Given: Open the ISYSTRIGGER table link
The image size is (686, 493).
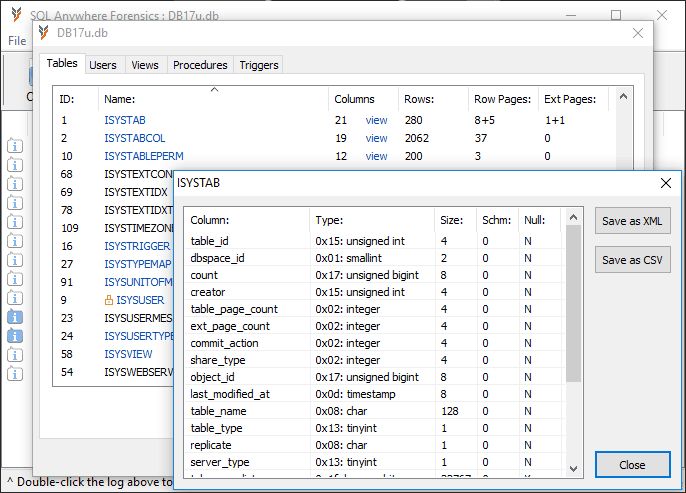Looking at the screenshot, I should click(x=137, y=246).
